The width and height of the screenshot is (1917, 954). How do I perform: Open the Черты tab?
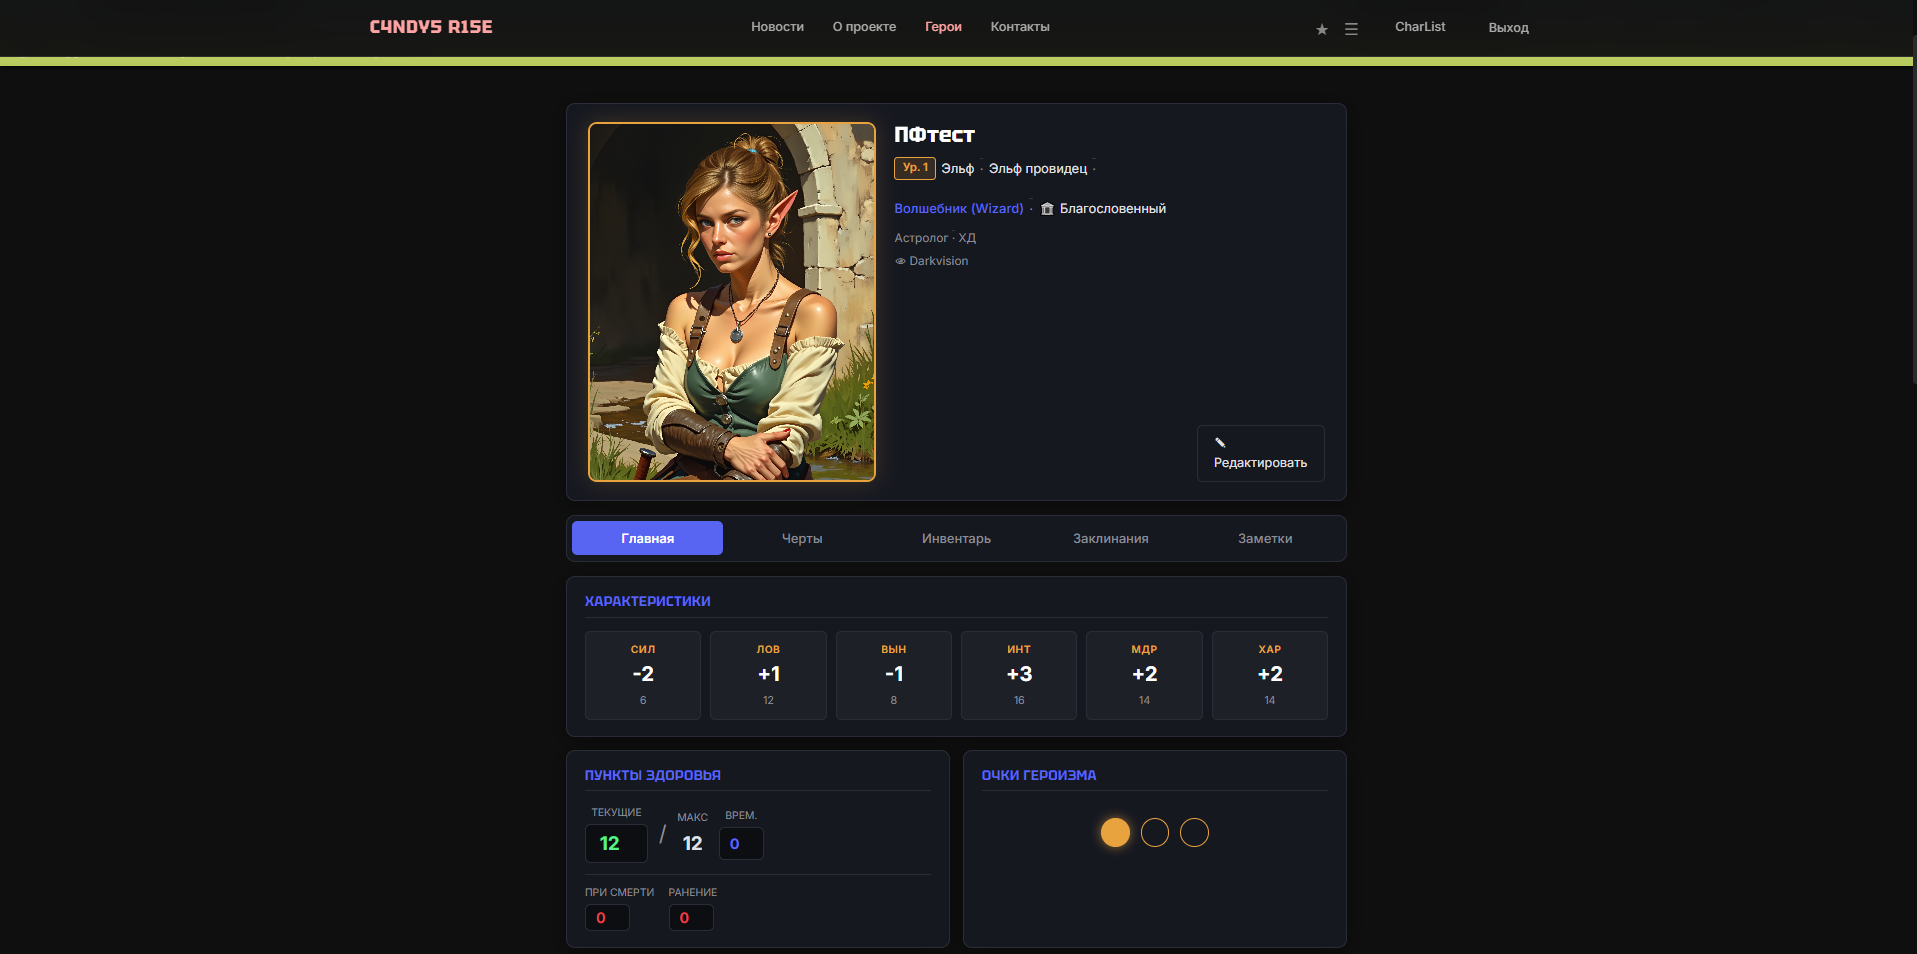(802, 538)
